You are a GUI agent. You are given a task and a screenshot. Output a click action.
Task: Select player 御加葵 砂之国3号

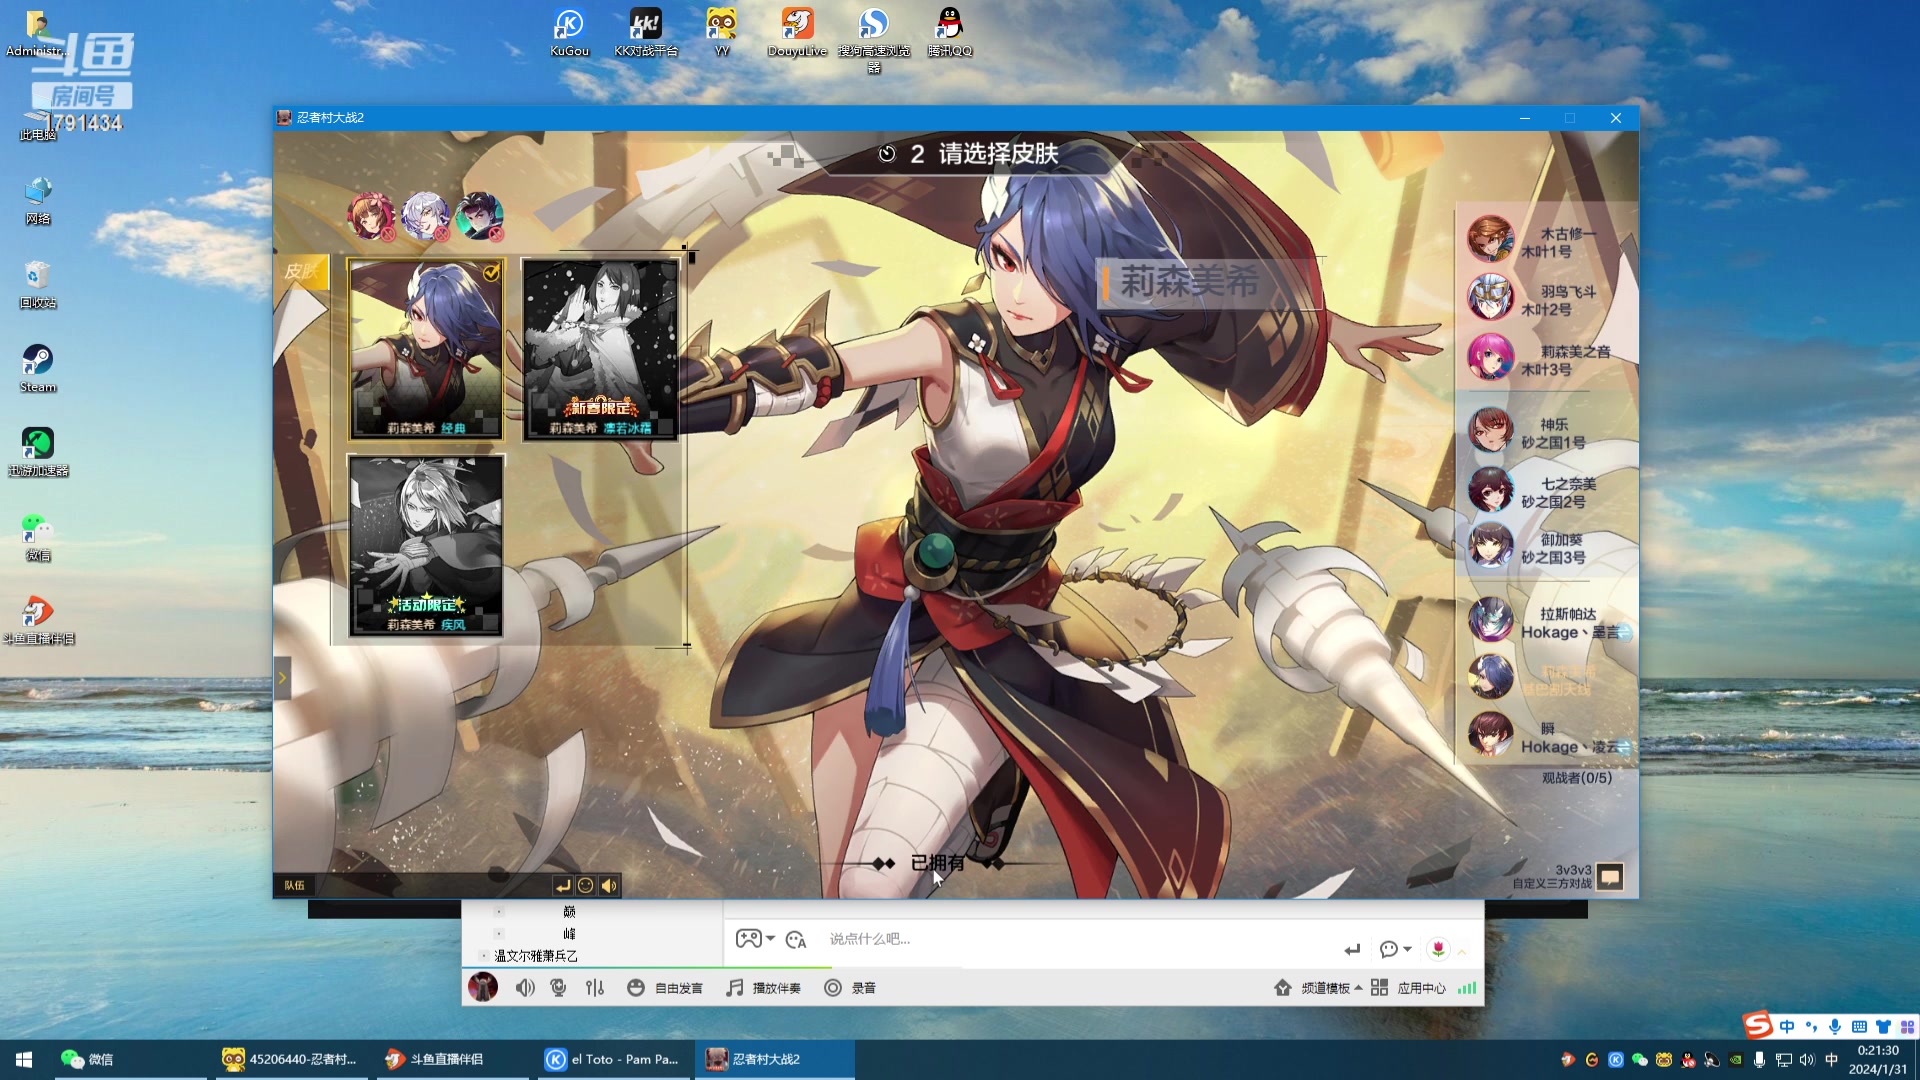pos(1546,548)
